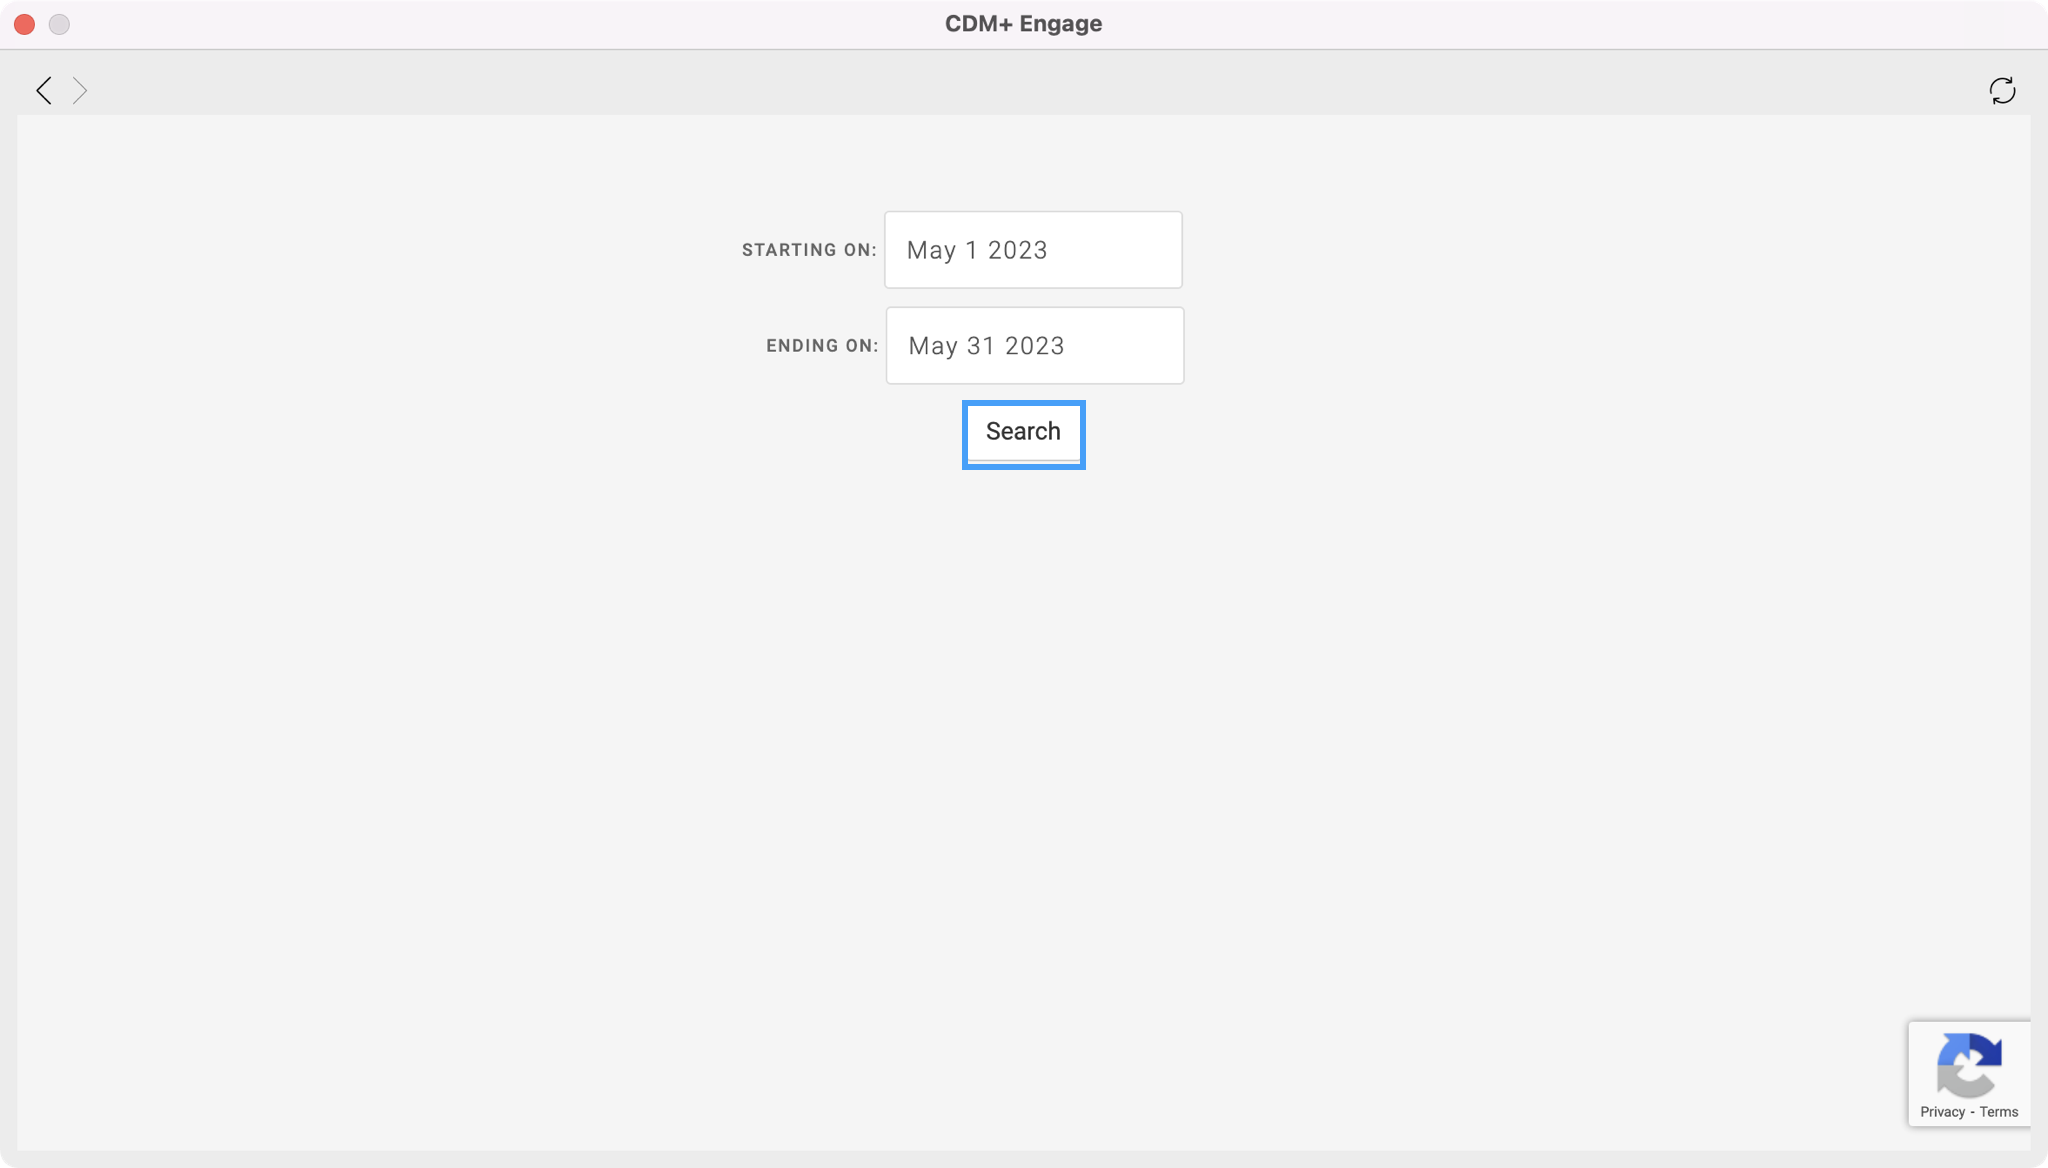Click the word May in starting date

931,250
